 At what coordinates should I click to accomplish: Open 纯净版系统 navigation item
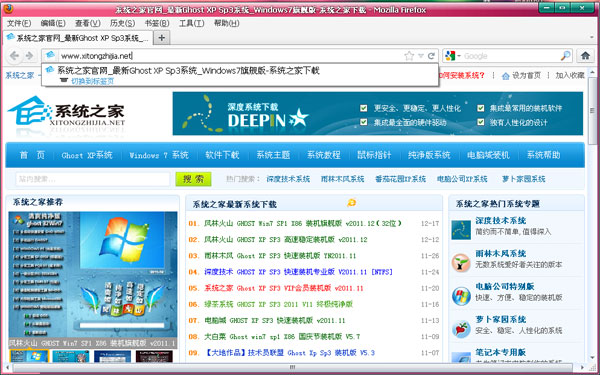pos(429,155)
